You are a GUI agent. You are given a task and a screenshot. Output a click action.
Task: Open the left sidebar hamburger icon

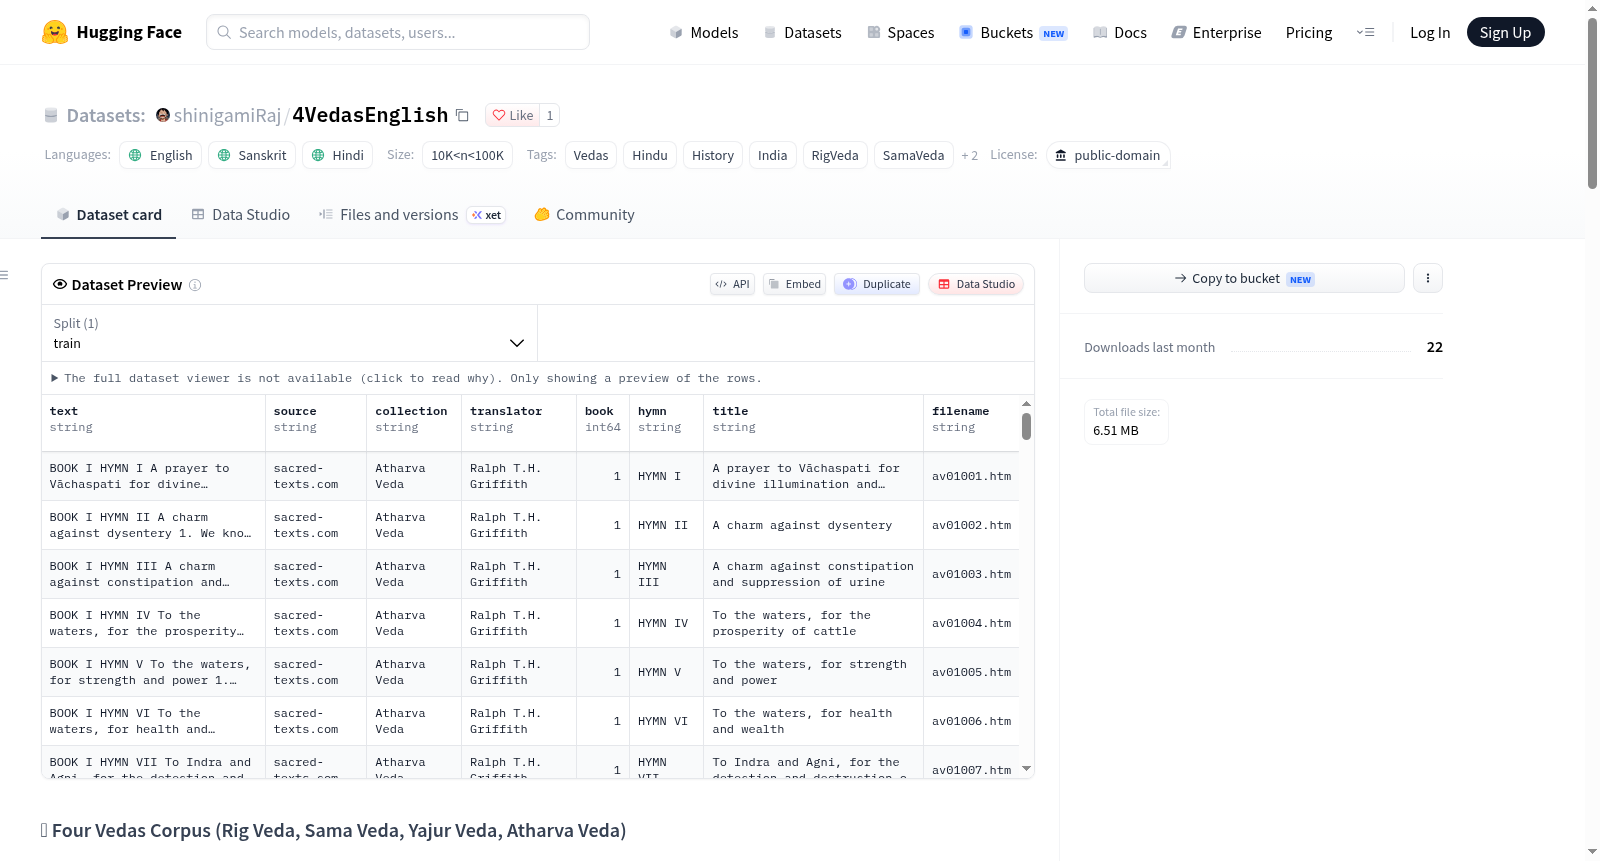click(4, 275)
